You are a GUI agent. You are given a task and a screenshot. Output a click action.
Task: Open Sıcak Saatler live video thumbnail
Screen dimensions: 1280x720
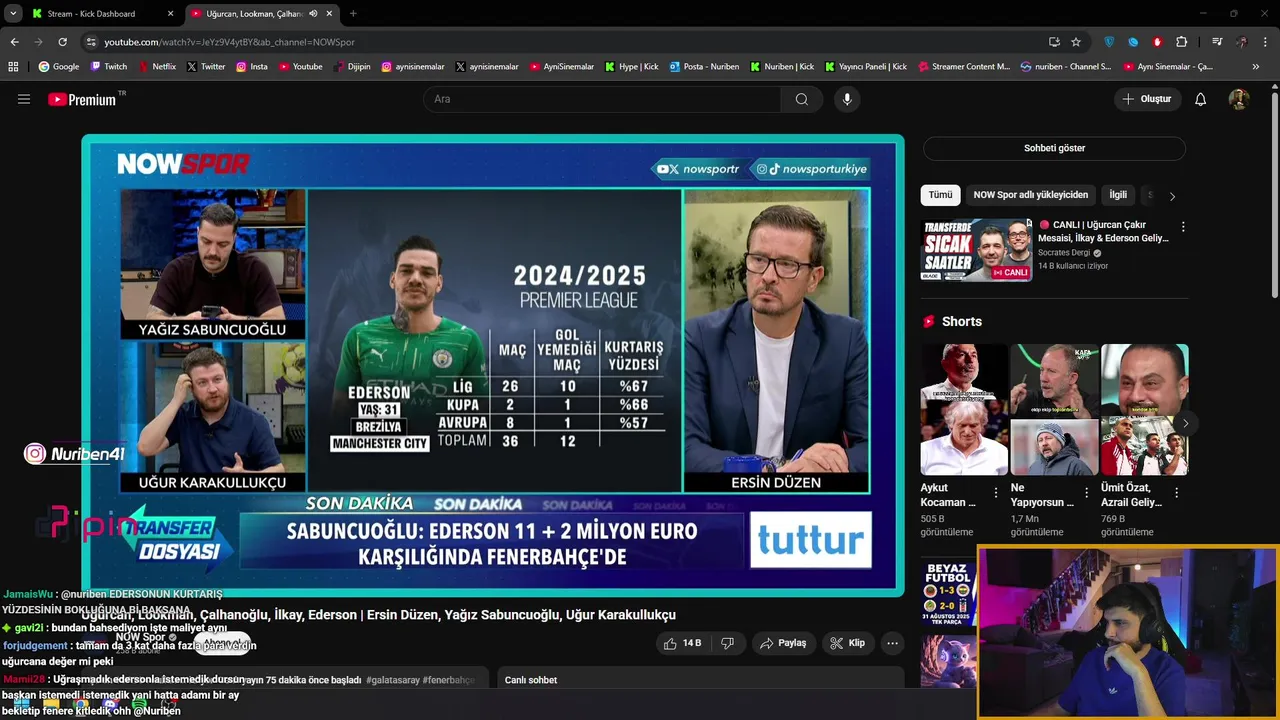click(976, 250)
